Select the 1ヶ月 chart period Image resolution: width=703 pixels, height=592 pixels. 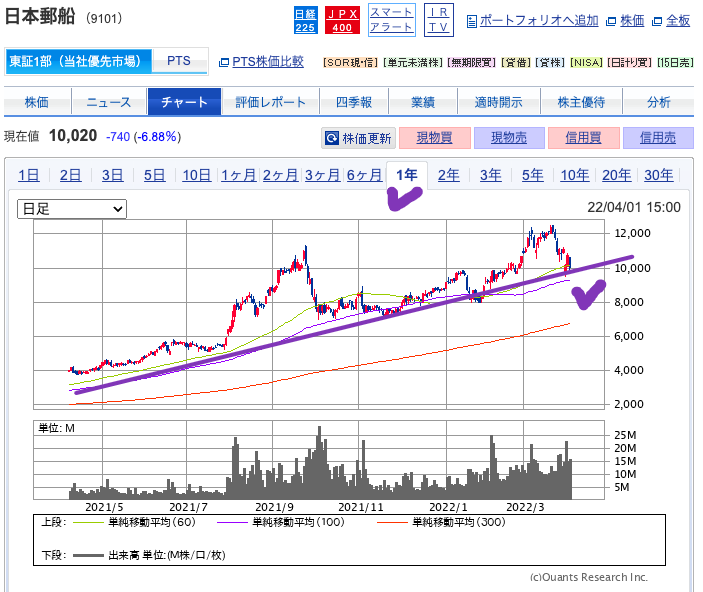239,175
